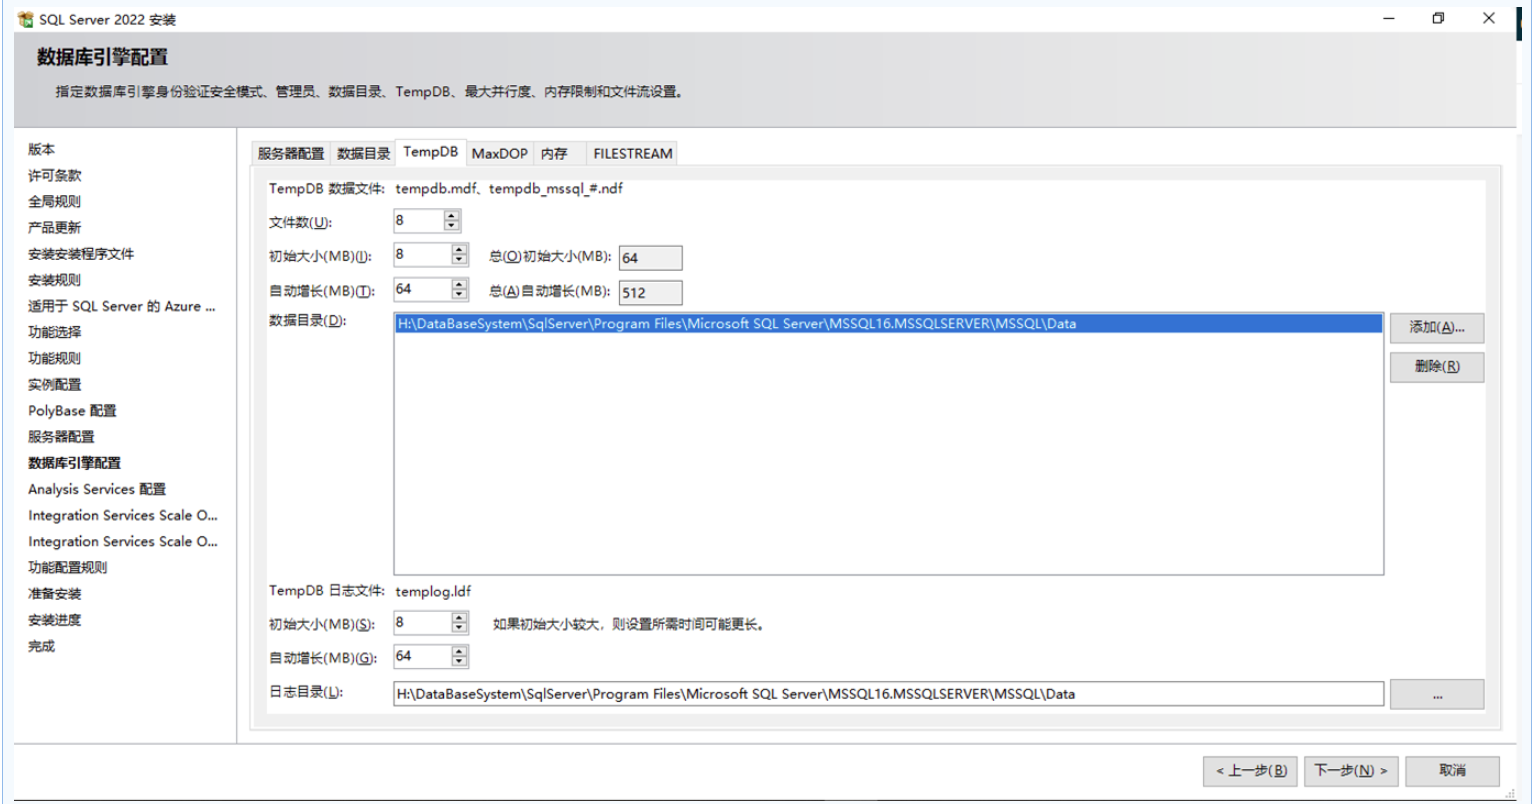This screenshot has width=1540, height=804.
Task: Click the SQL Server setup title bar icon
Action: pyautogui.click(x=25, y=19)
